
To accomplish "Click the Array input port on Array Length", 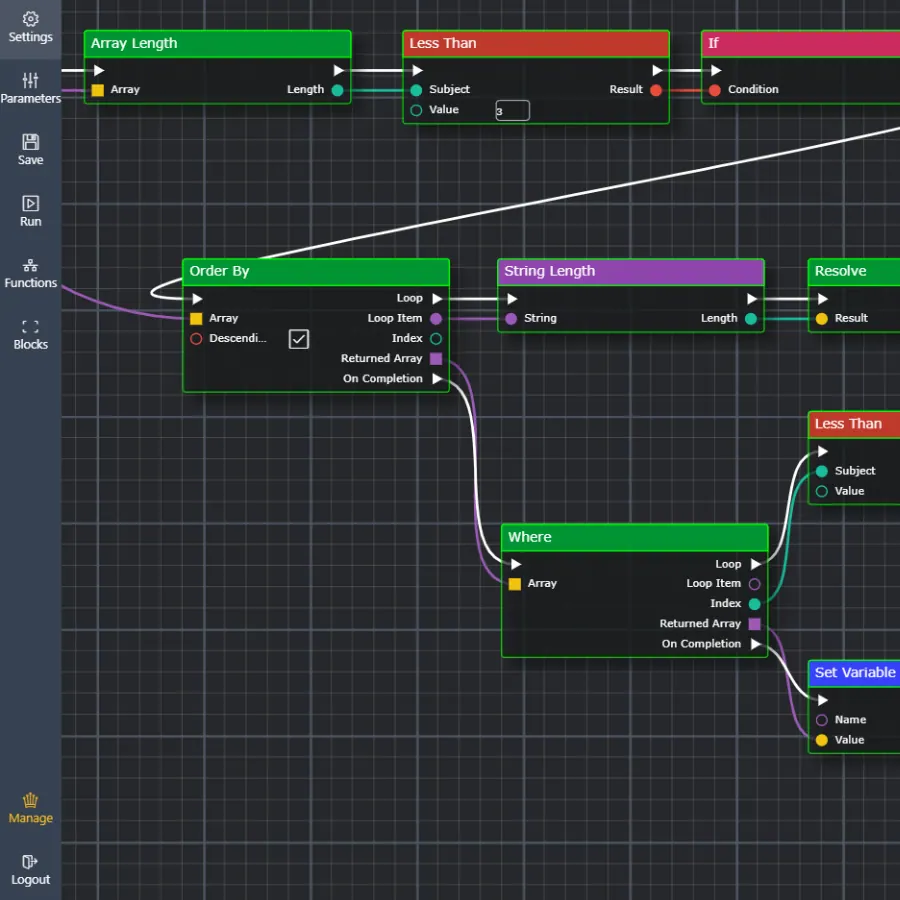I will pyautogui.click(x=98, y=90).
